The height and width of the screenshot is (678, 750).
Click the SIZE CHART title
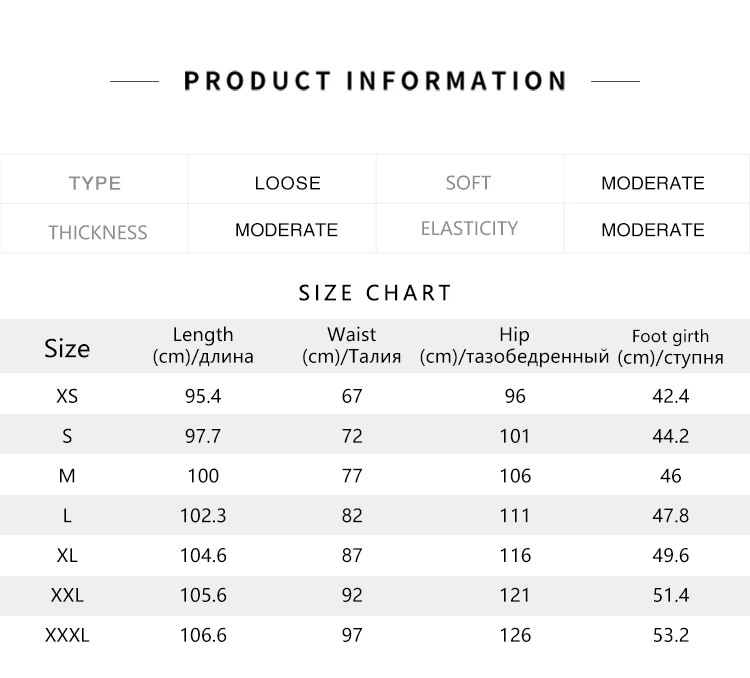(375, 293)
